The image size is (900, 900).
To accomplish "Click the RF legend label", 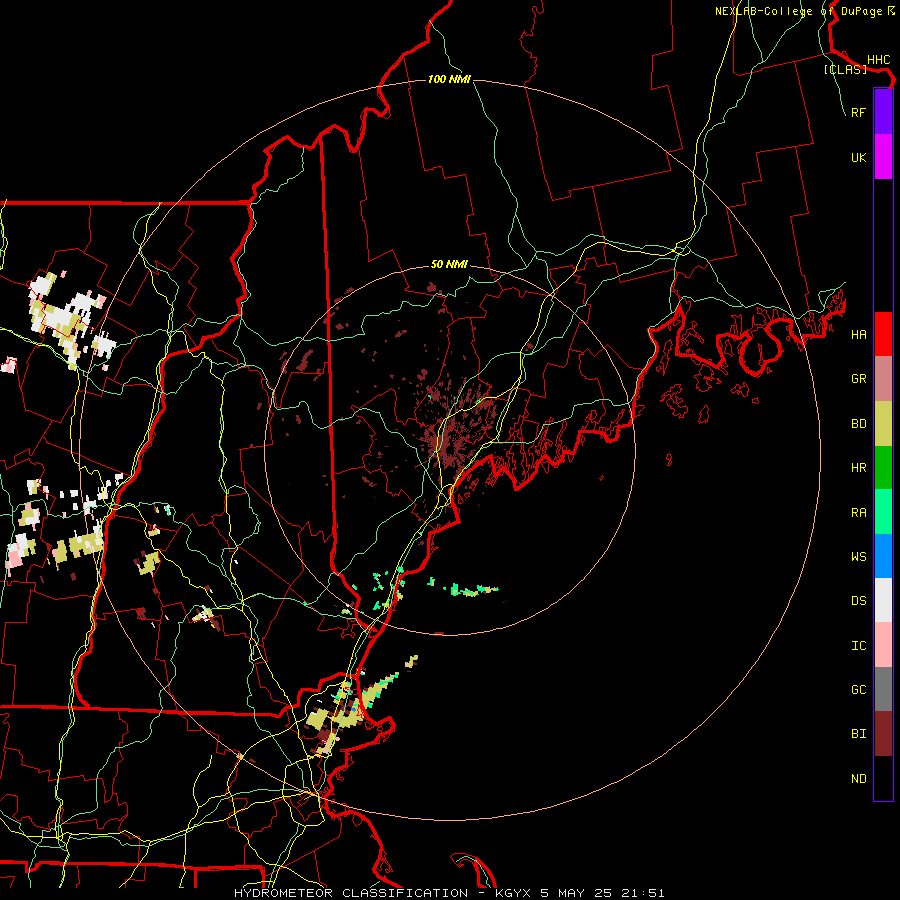I will pyautogui.click(x=858, y=112).
